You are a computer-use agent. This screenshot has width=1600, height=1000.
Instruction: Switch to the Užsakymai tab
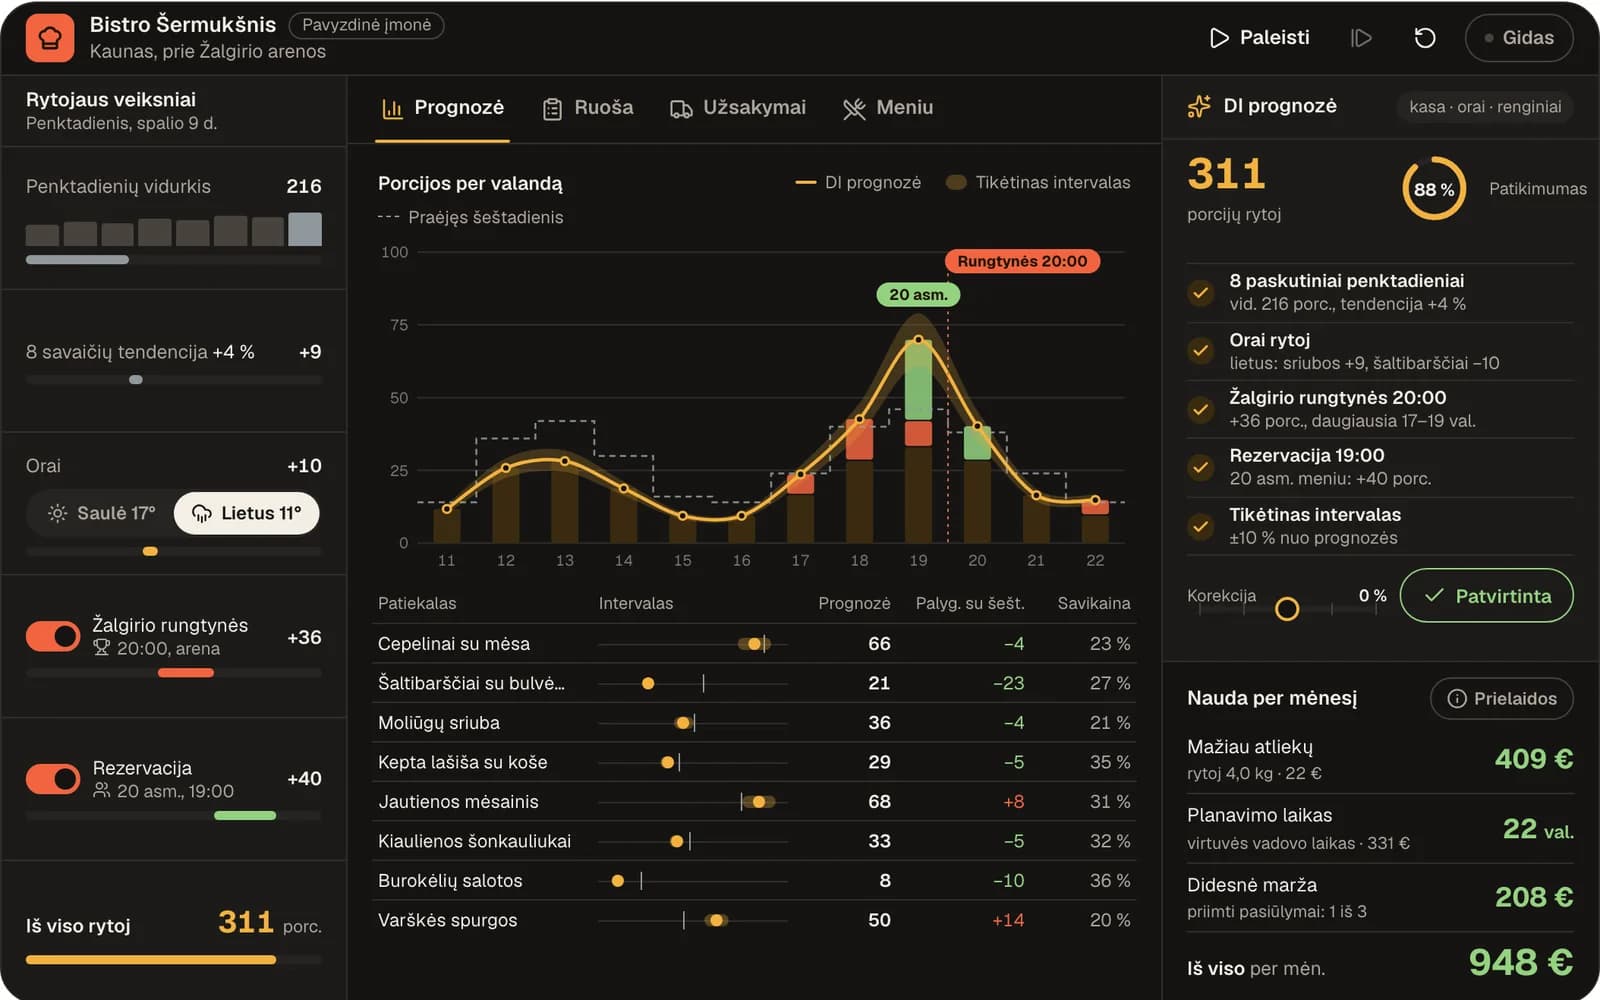coord(738,108)
